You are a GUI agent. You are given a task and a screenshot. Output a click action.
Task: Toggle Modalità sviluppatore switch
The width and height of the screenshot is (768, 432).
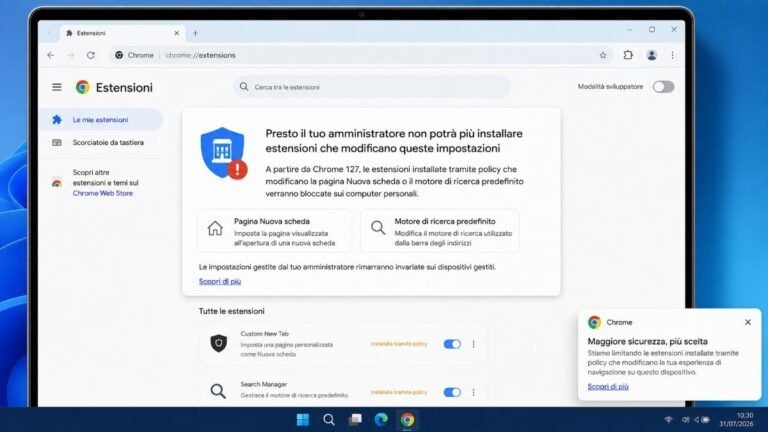[x=663, y=87]
